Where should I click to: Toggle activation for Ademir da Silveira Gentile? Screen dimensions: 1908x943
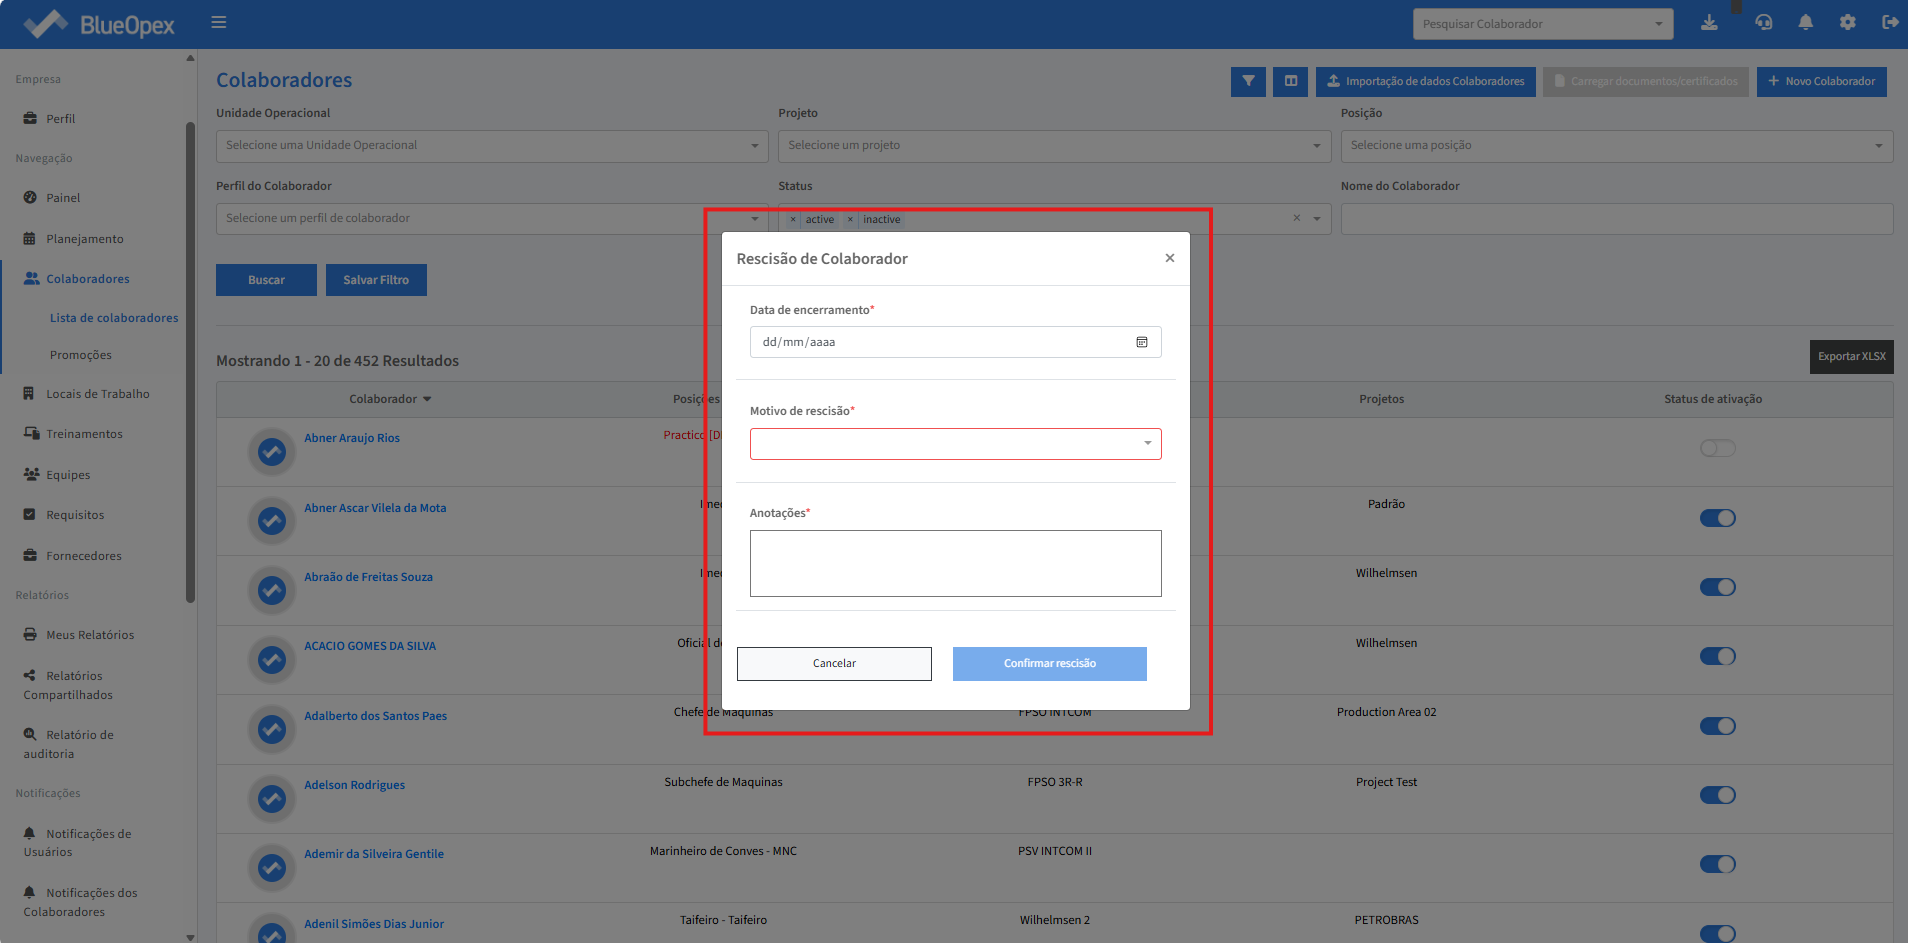[x=1718, y=864]
